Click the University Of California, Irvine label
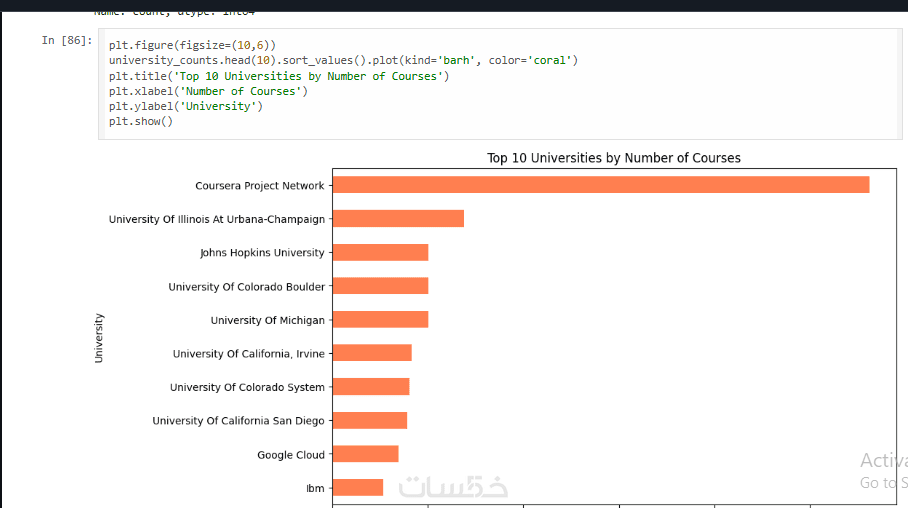Image resolution: width=908 pixels, height=508 pixels. pos(248,354)
